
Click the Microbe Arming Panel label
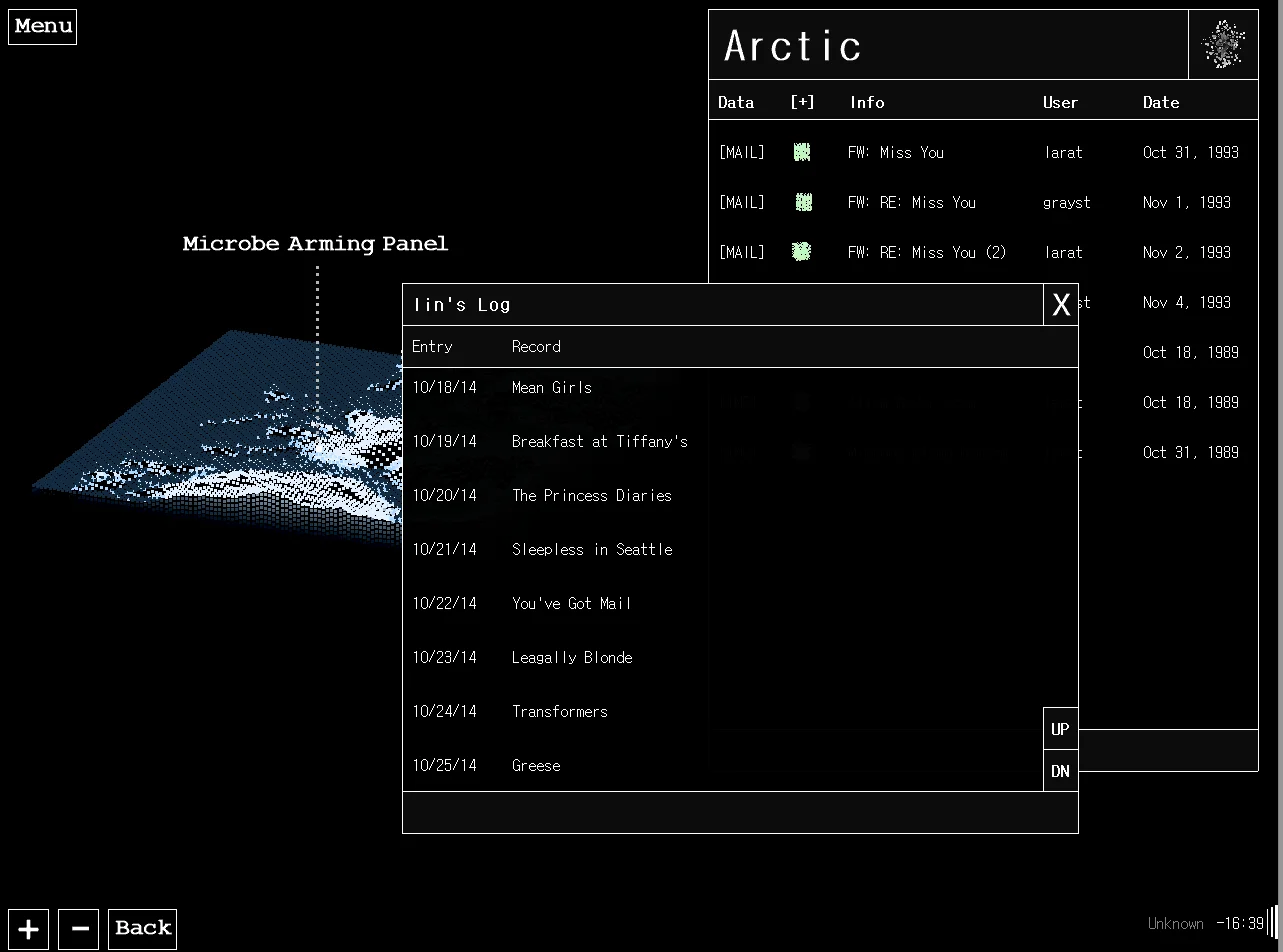coord(315,244)
